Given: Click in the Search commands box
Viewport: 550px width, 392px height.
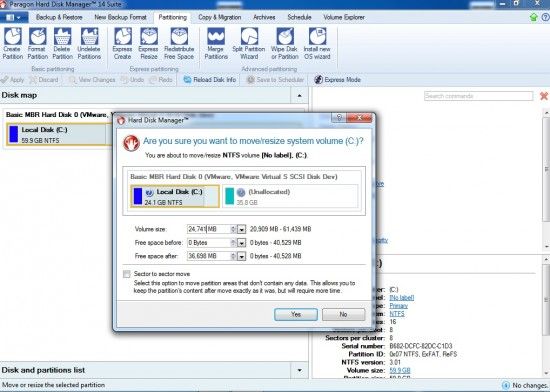Looking at the screenshot, I should tap(478, 96).
